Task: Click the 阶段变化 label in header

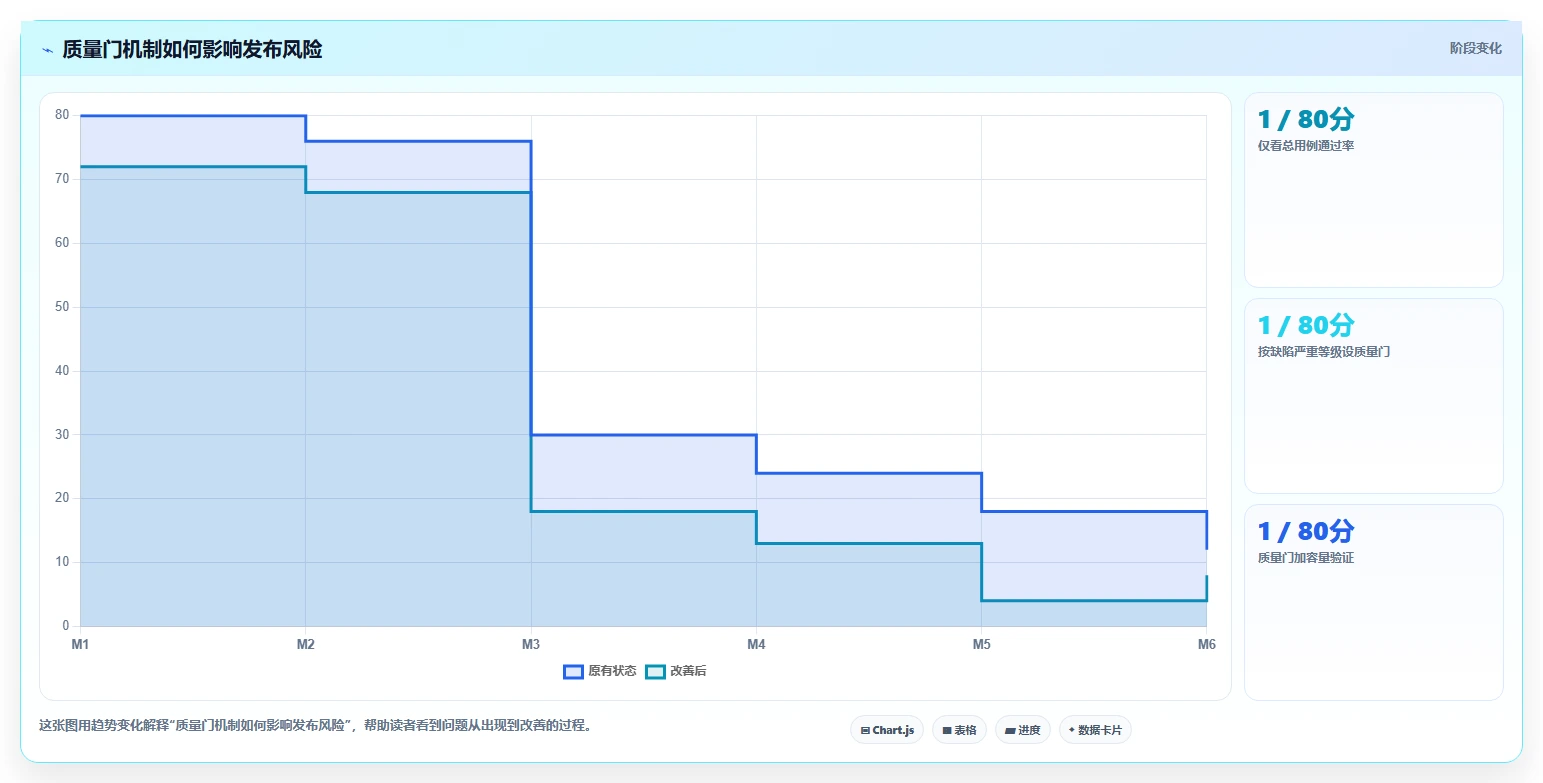Action: (x=1475, y=48)
